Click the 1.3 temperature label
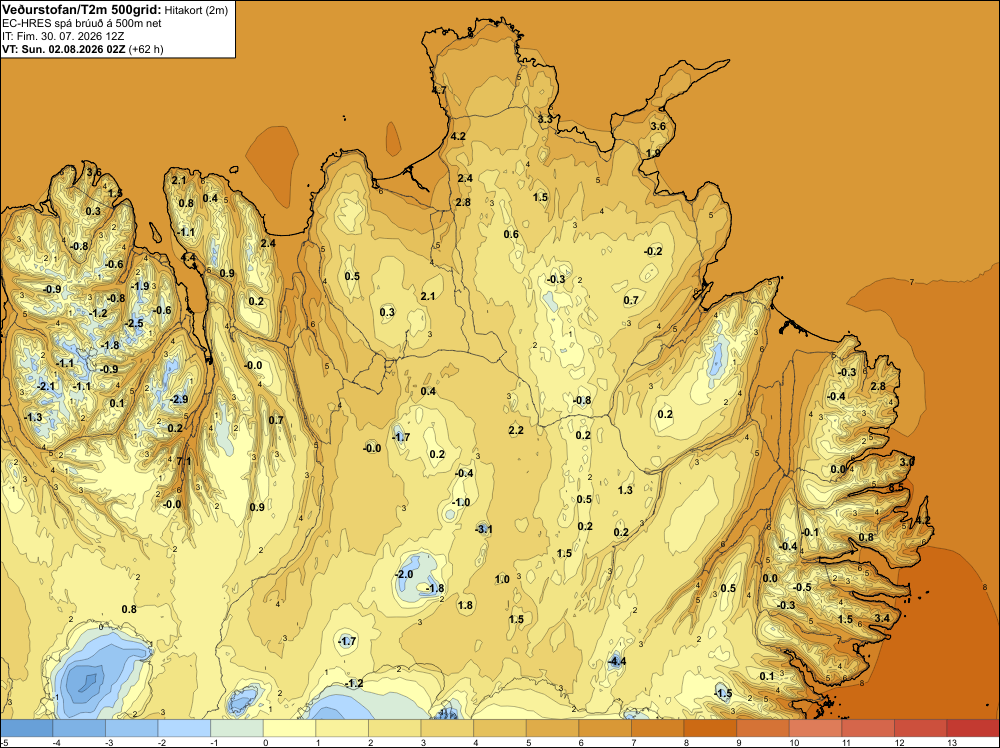Image resolution: width=1000 pixels, height=748 pixels. [x=626, y=490]
